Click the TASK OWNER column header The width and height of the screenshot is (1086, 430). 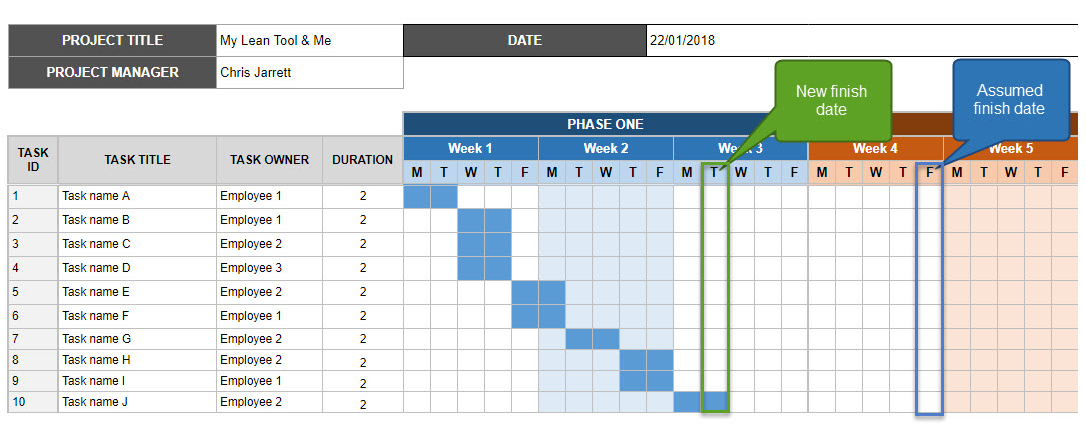pos(269,160)
